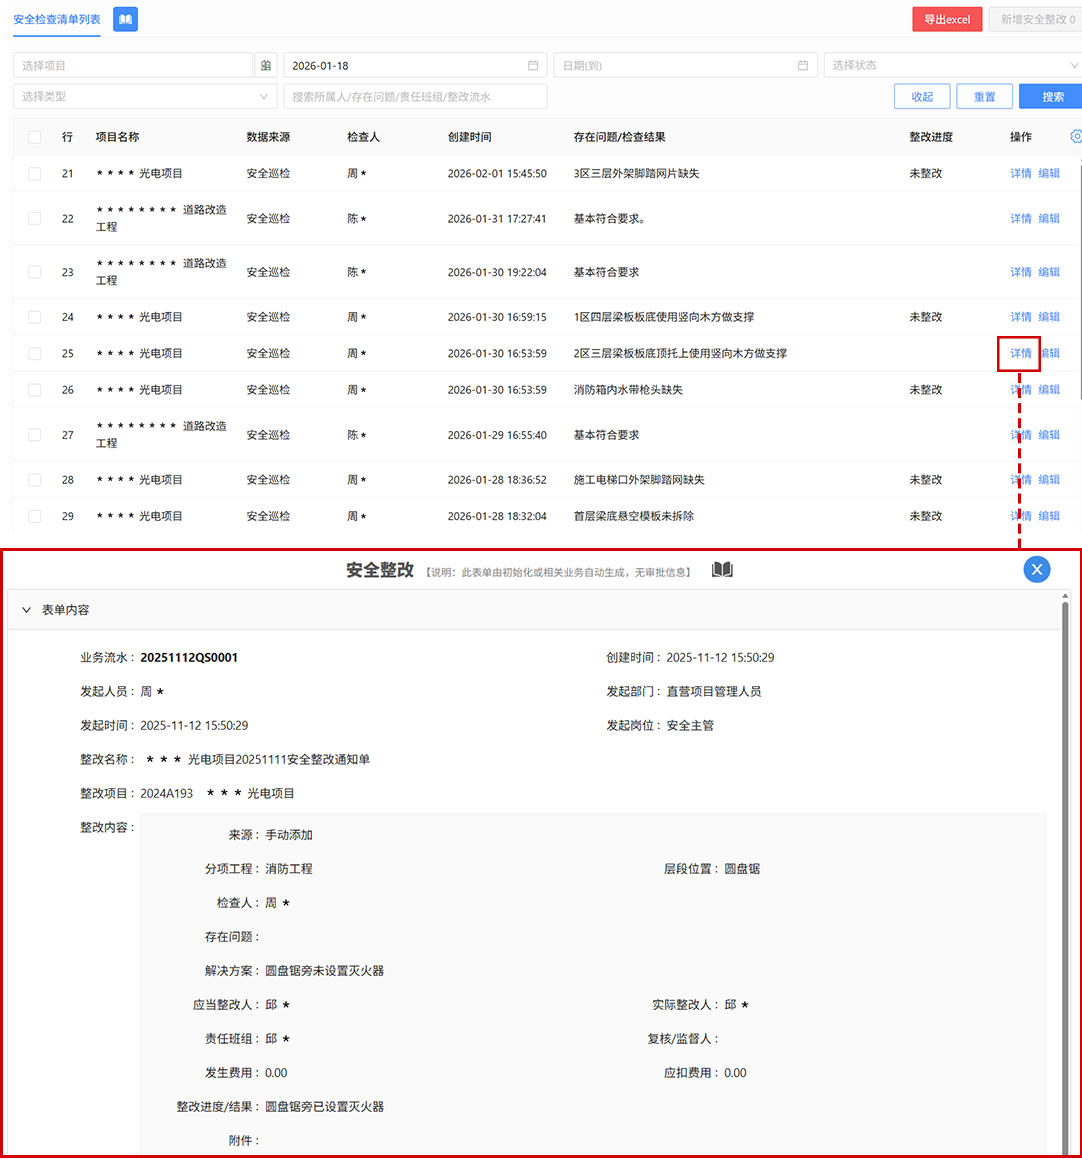This screenshot has width=1082, height=1159.
Task: Click the book icon in 安全整改 header
Action: (x=722, y=570)
